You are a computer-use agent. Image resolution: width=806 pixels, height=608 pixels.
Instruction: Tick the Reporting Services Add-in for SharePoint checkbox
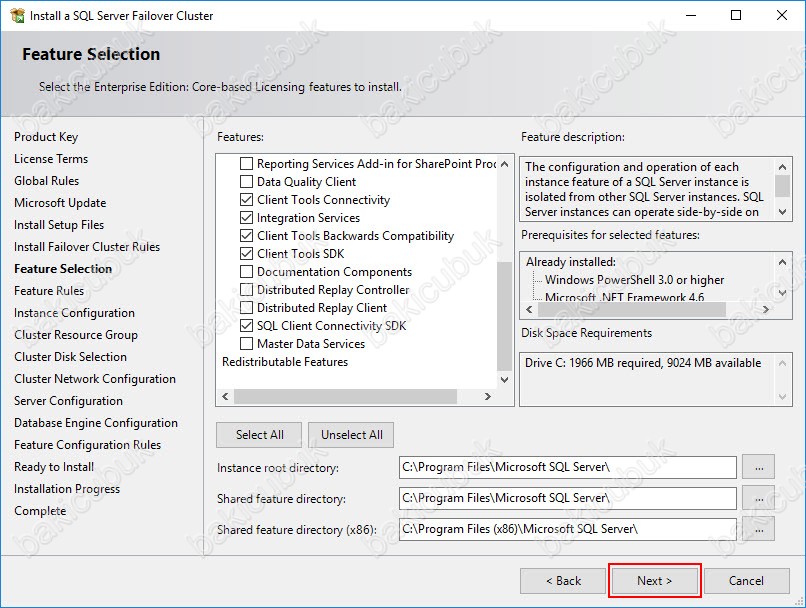point(247,164)
